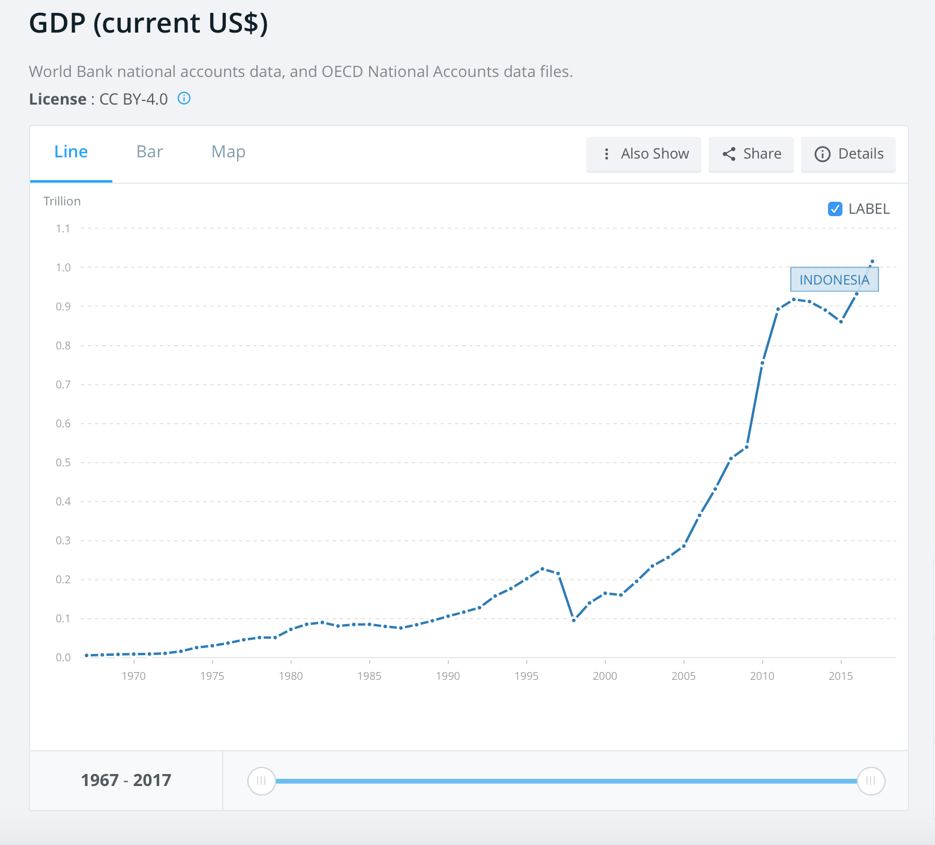
Task: Select the Line tab
Action: pos(71,152)
